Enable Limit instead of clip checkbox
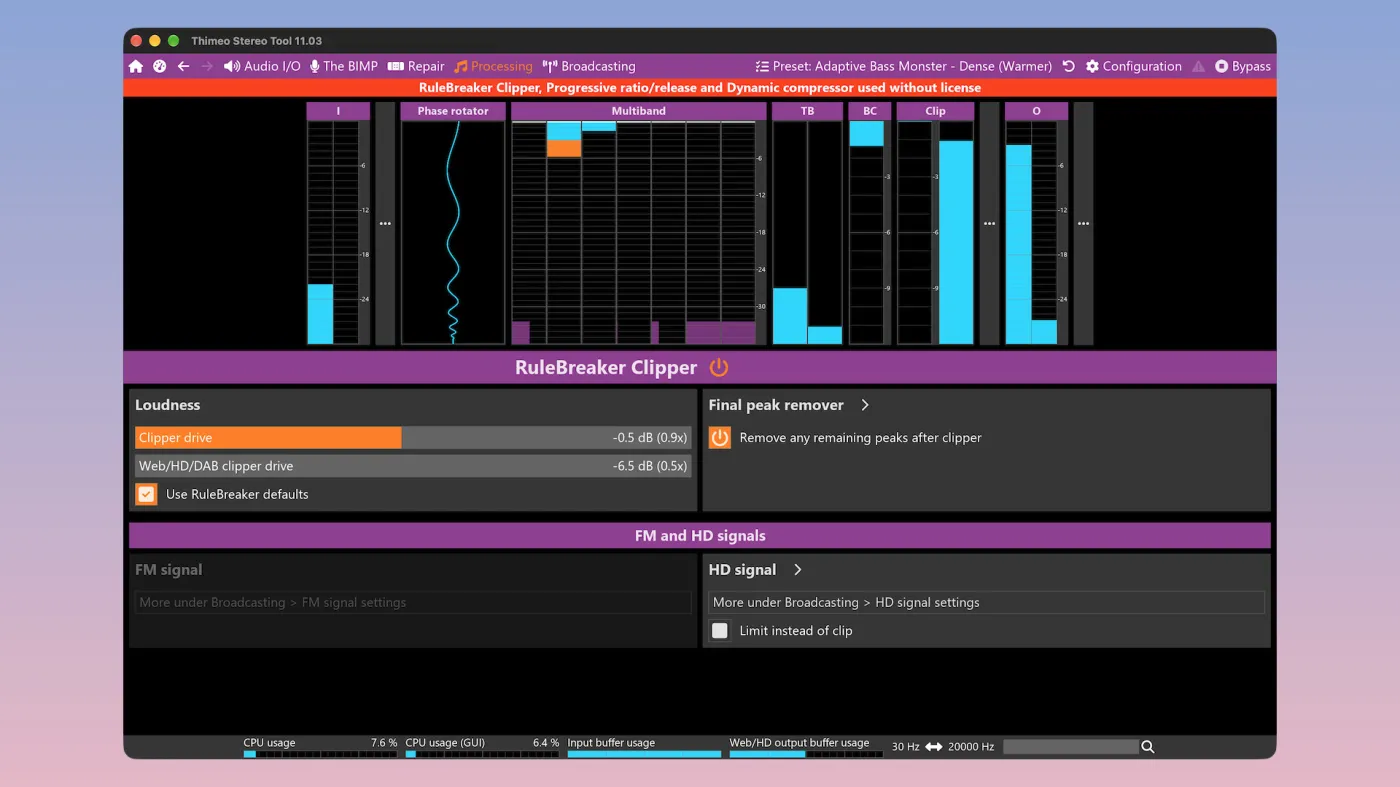This screenshot has height=787, width=1400. point(720,631)
